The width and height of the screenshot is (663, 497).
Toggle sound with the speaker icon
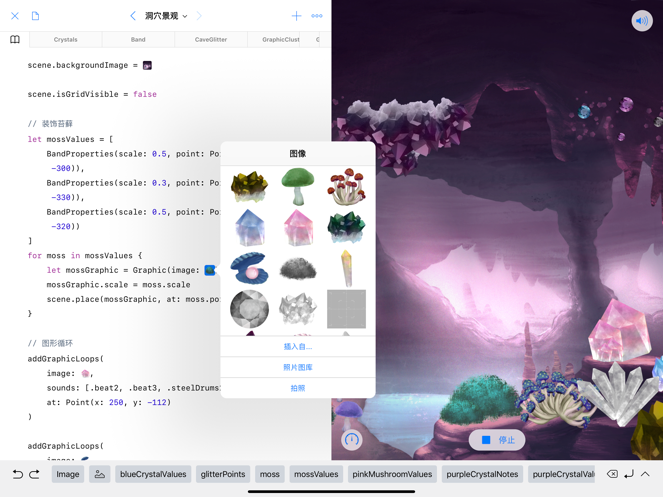(641, 21)
